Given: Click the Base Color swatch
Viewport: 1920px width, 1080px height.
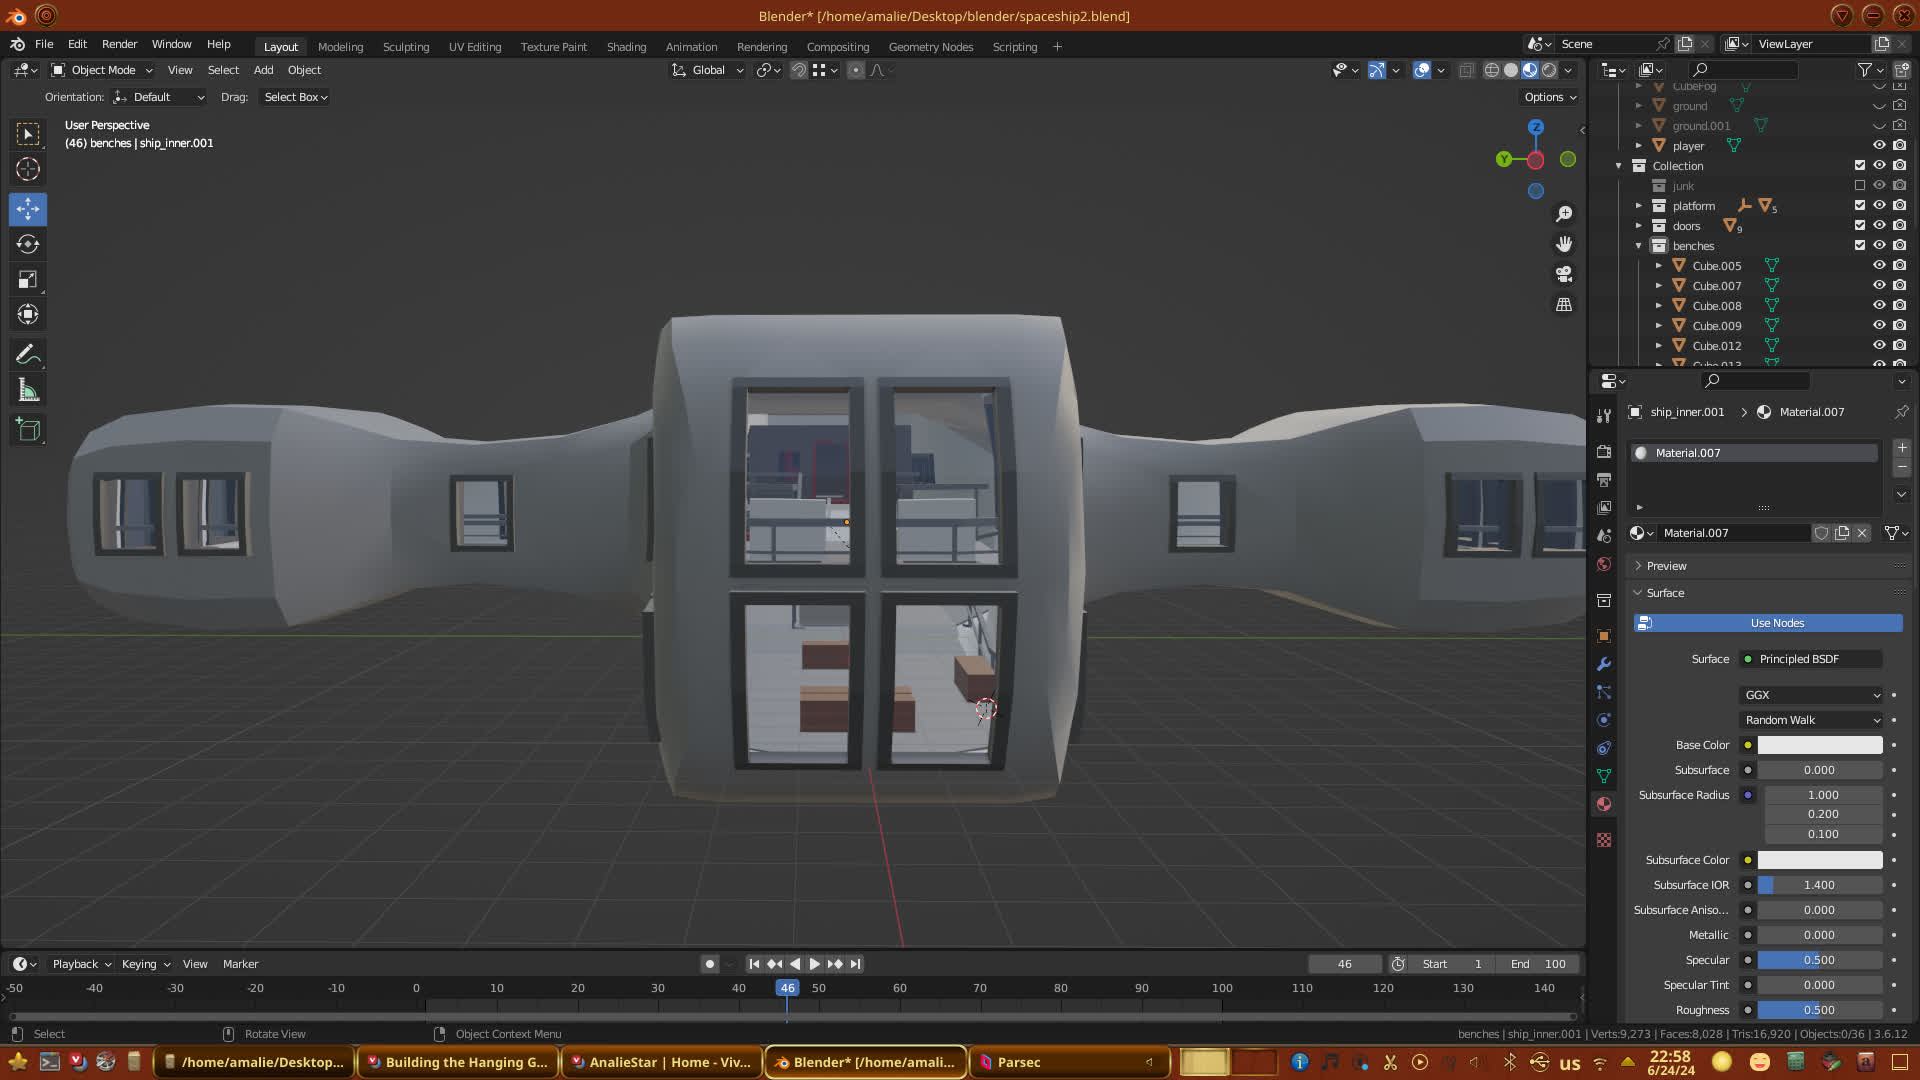Looking at the screenshot, I should pyautogui.click(x=1819, y=745).
